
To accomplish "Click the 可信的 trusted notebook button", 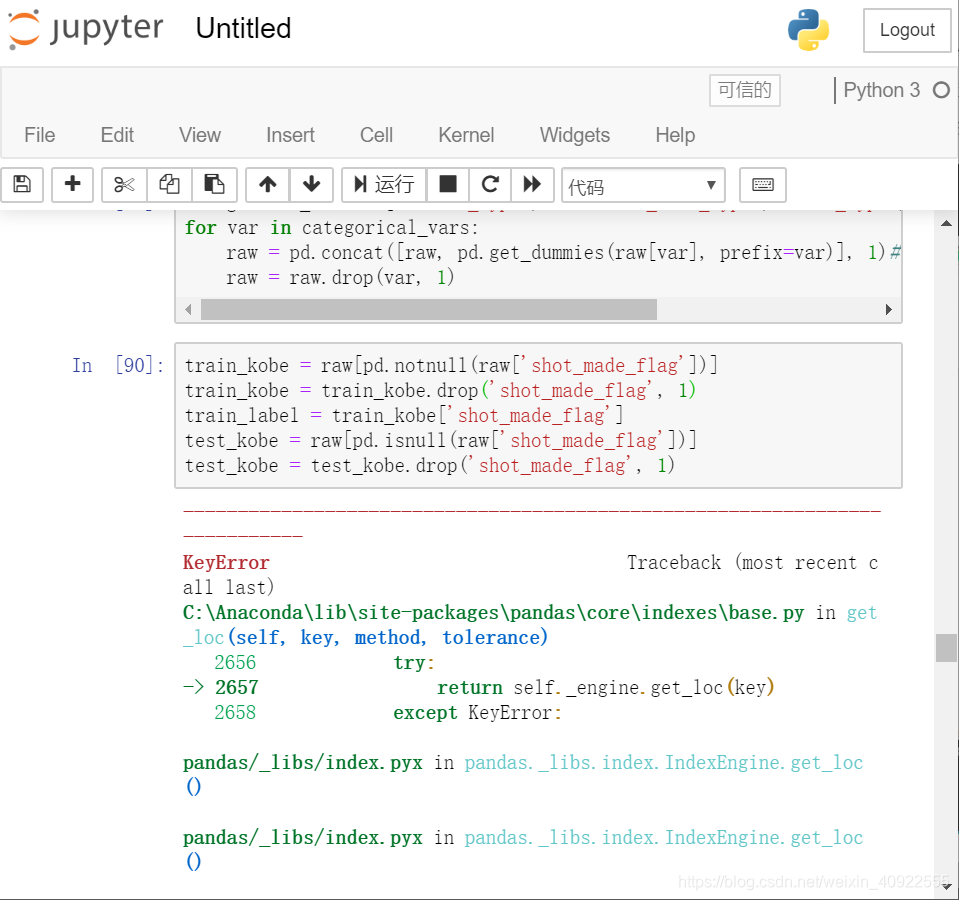I will pyautogui.click(x=744, y=90).
